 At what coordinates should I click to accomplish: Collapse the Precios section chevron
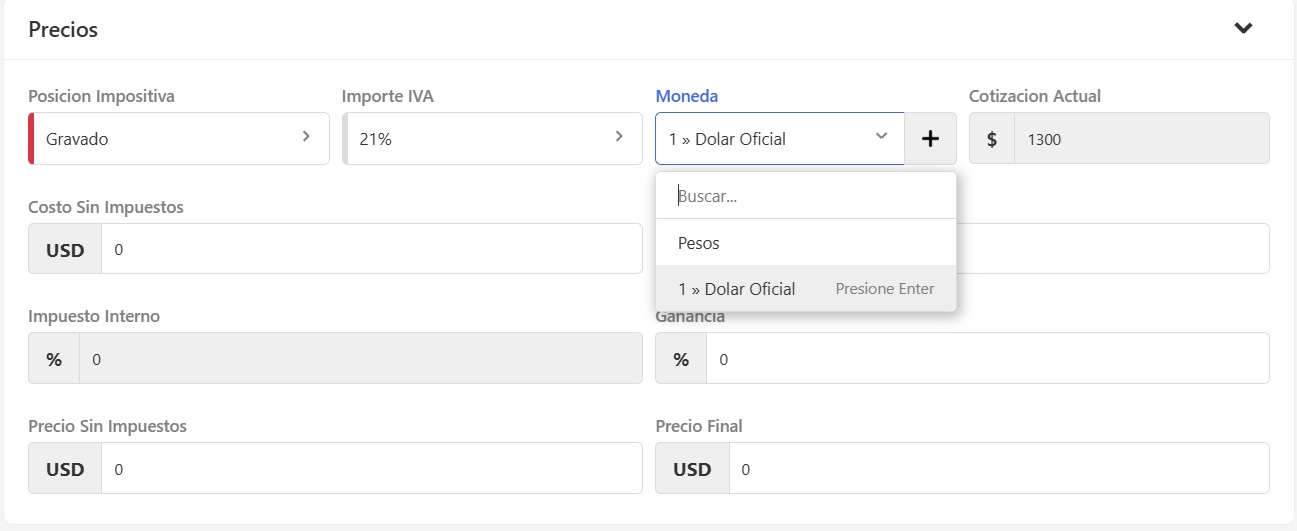tap(1243, 28)
